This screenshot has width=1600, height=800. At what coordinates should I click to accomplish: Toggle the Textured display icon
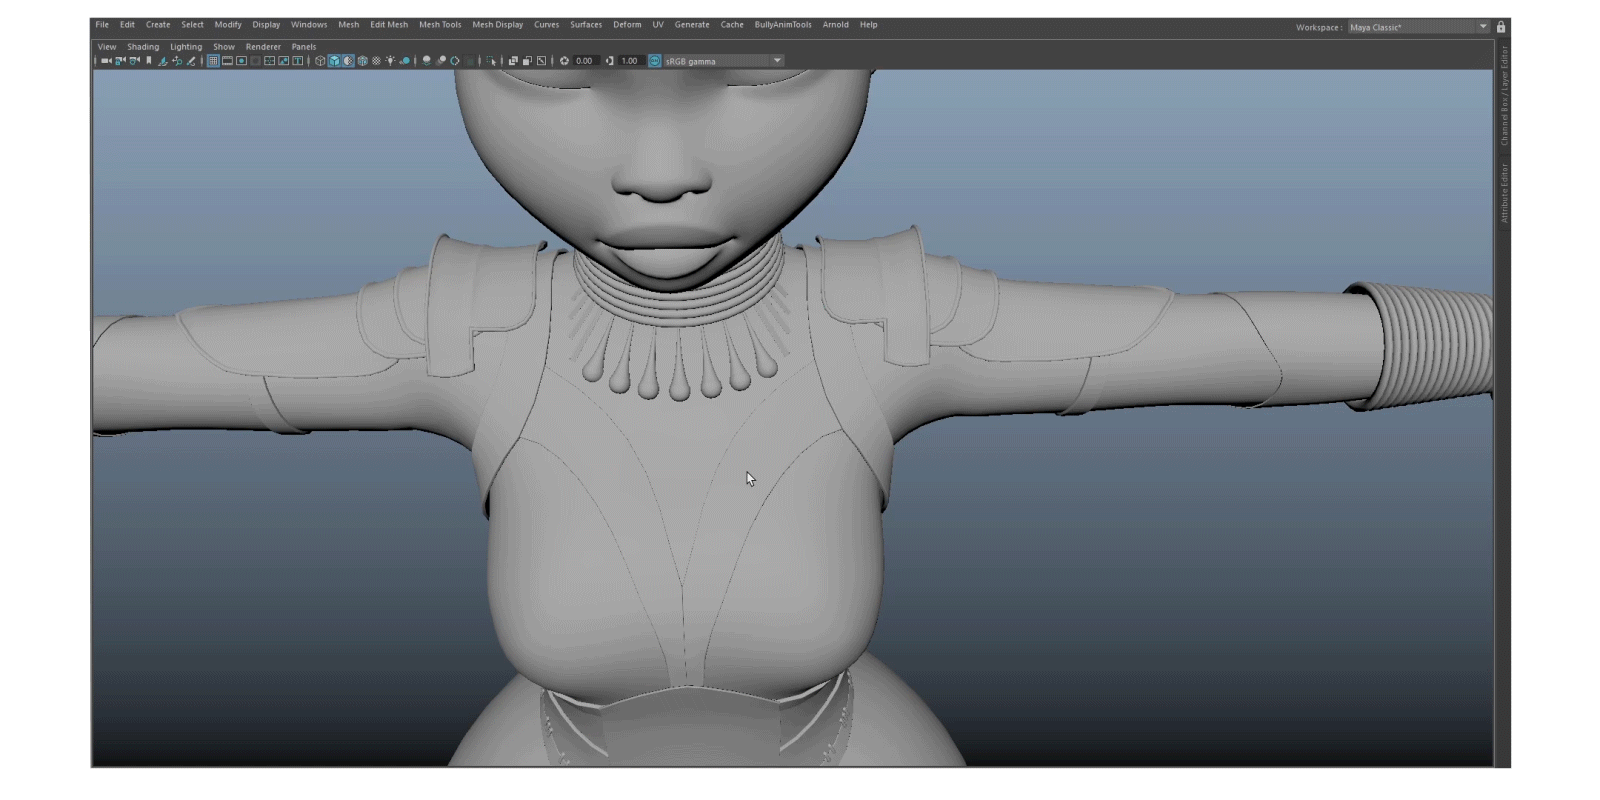[x=376, y=61]
